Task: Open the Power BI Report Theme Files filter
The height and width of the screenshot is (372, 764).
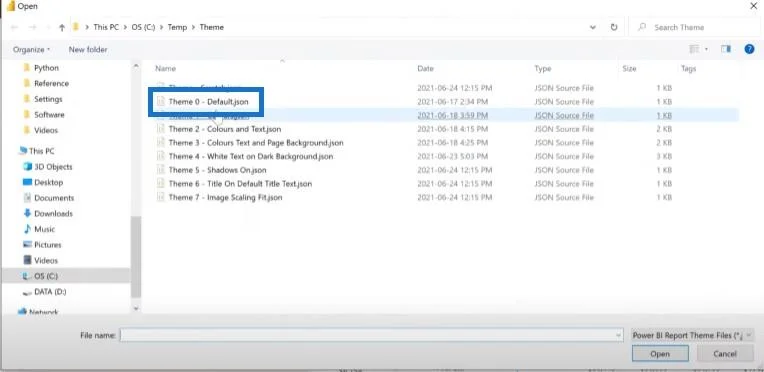Action: (692, 335)
